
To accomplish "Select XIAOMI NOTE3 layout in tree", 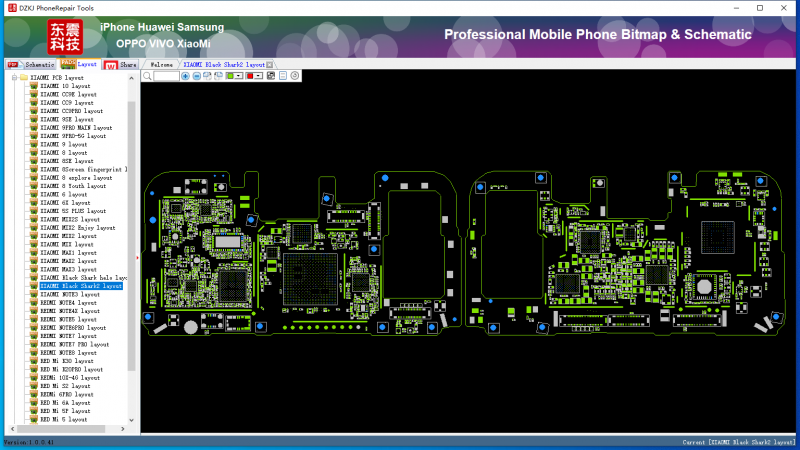I will point(70,295).
